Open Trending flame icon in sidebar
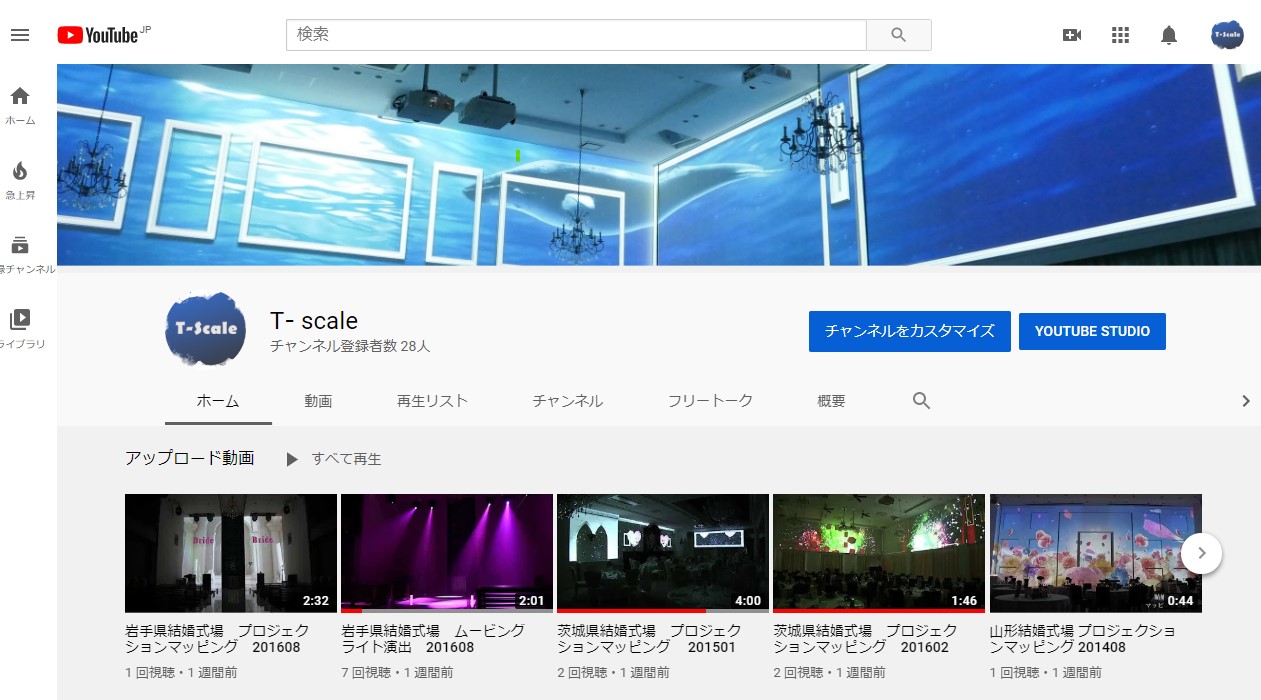Viewport: 1261px width, 700px height. (20, 179)
